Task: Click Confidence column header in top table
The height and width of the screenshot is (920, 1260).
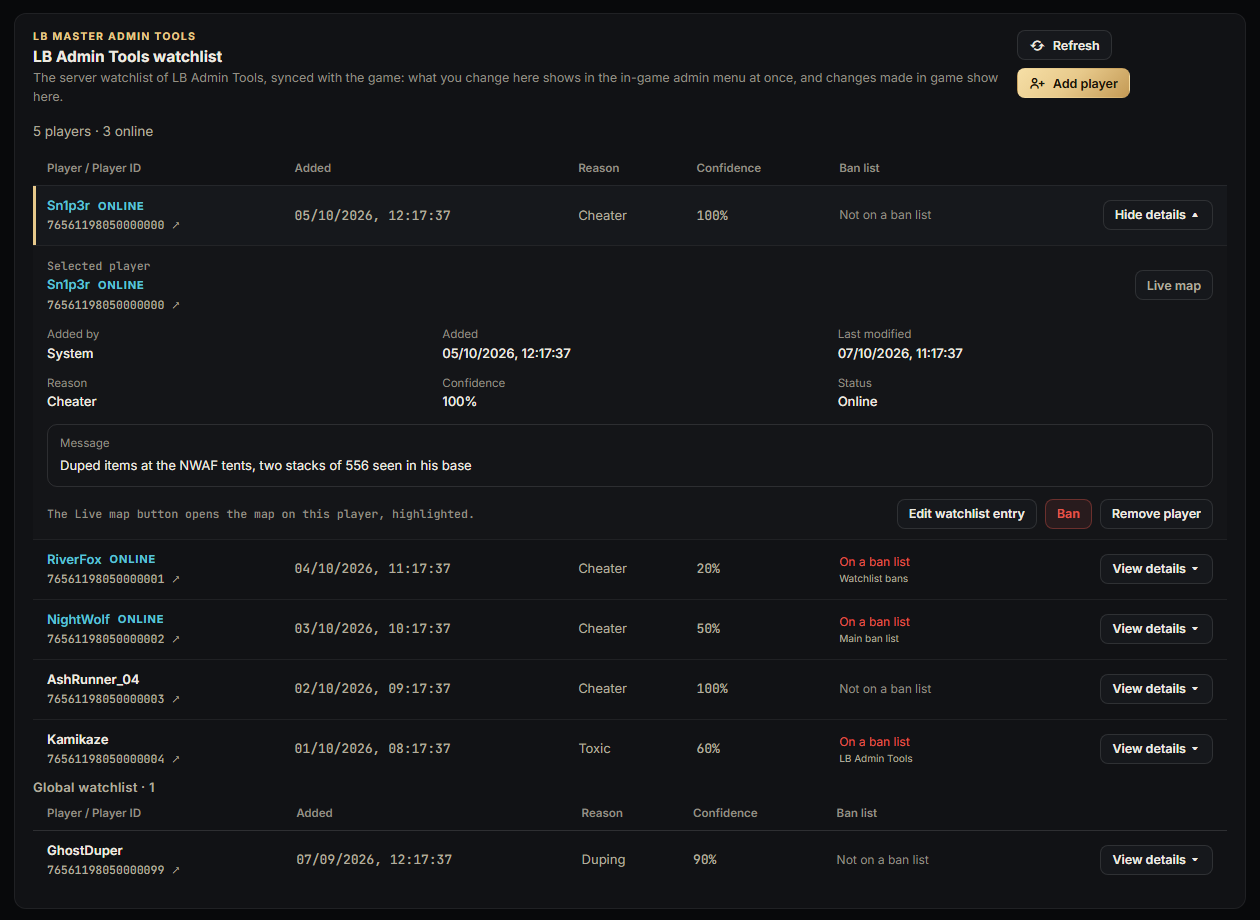Action: coord(729,168)
